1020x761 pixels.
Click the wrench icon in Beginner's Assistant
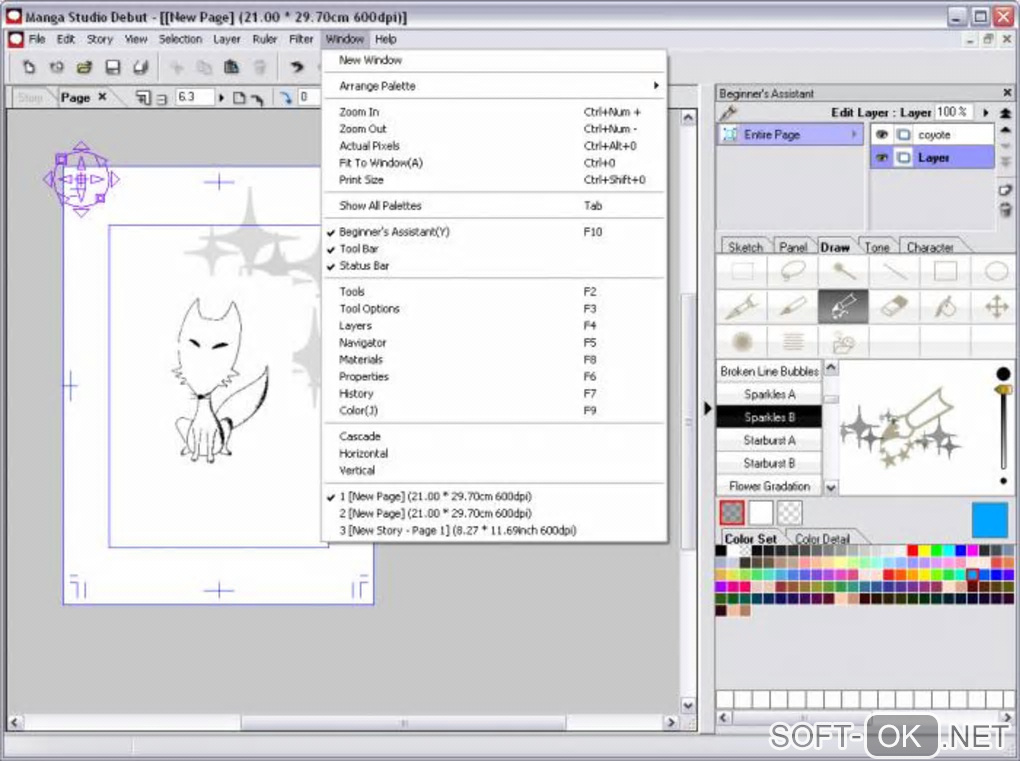pyautogui.click(x=728, y=113)
